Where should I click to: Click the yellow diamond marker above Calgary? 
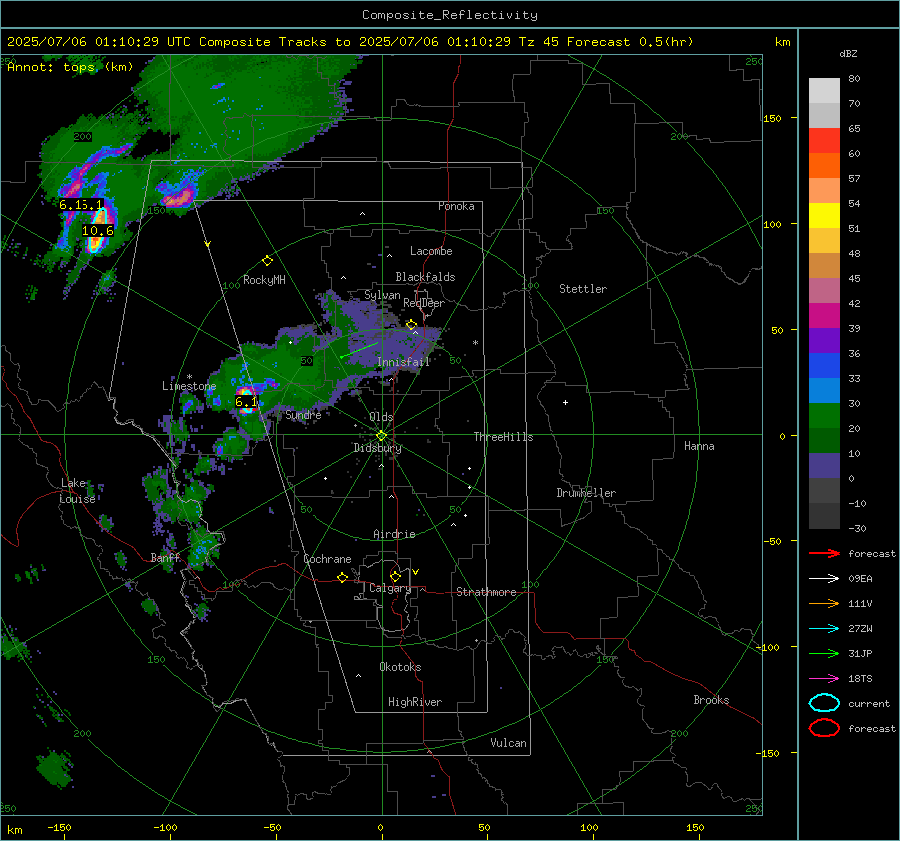395,576
